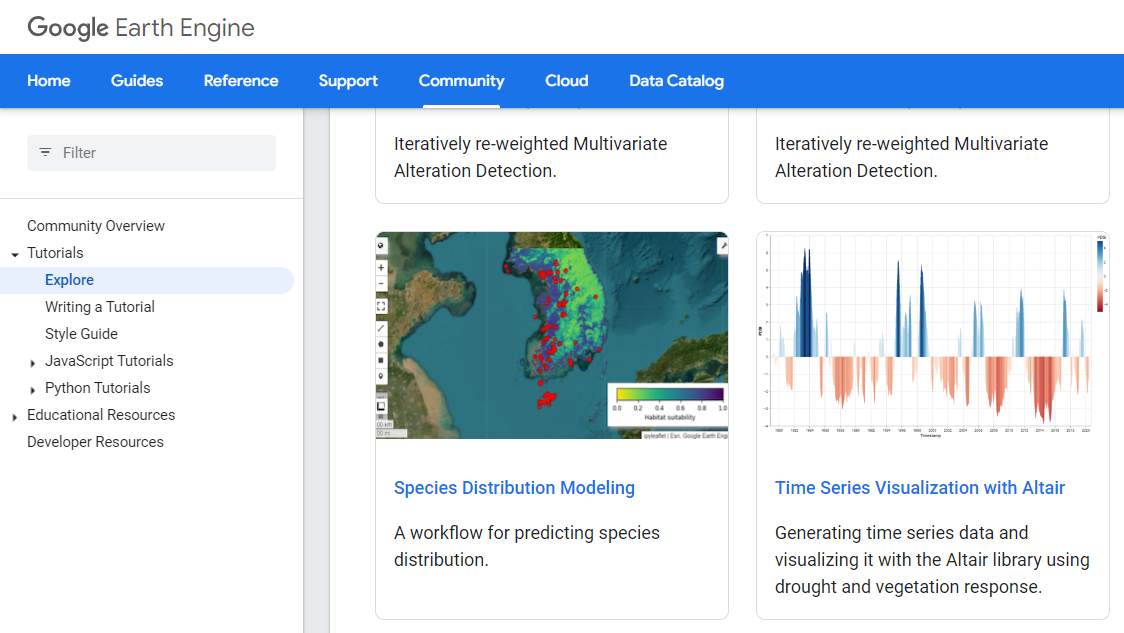Select the marker placement tool
The height and width of the screenshot is (633, 1124).
click(381, 375)
